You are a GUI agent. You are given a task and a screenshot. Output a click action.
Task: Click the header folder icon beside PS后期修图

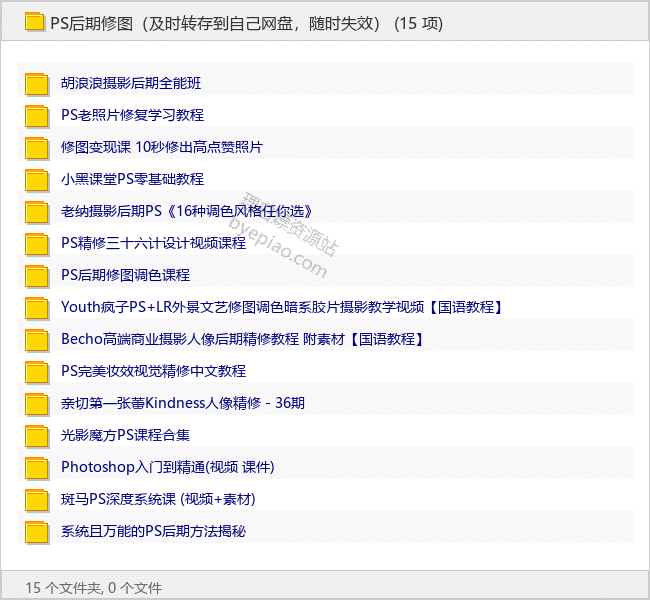click(34, 22)
